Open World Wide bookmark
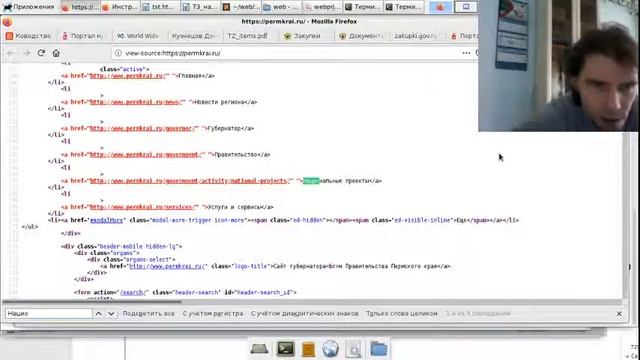This screenshot has height=360, width=640. click(x=138, y=36)
